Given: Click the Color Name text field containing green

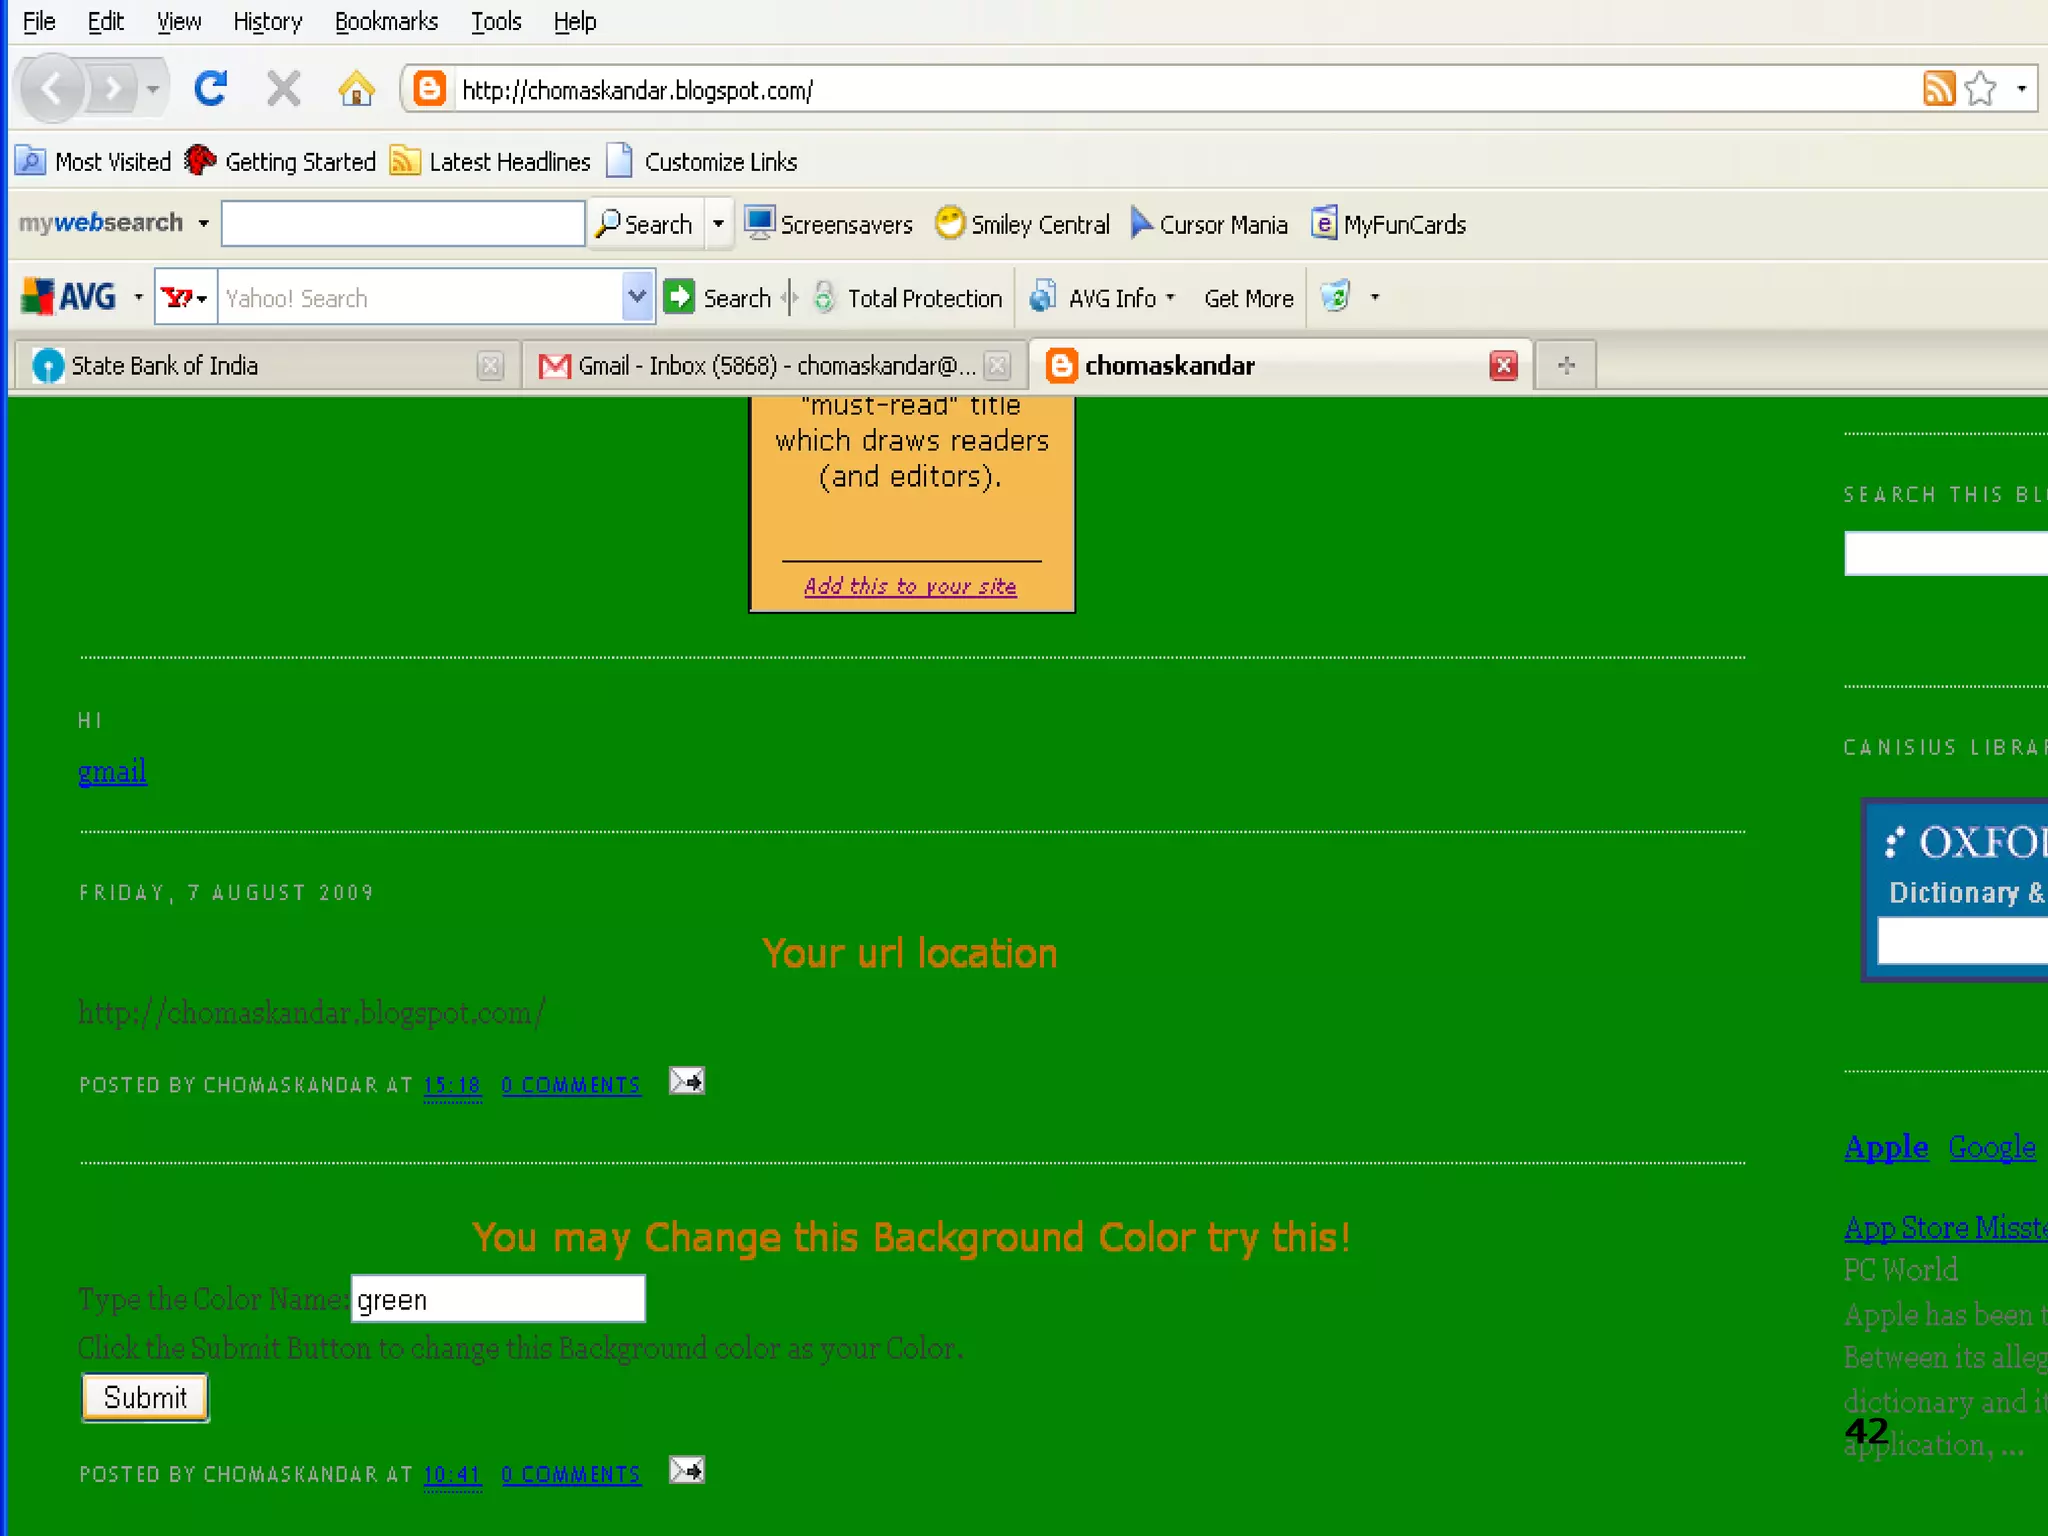Looking at the screenshot, I should [x=498, y=1299].
